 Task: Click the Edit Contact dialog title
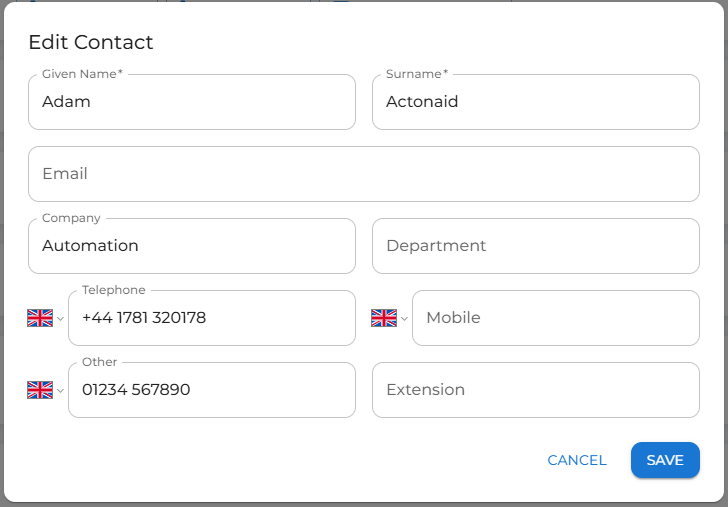(91, 42)
